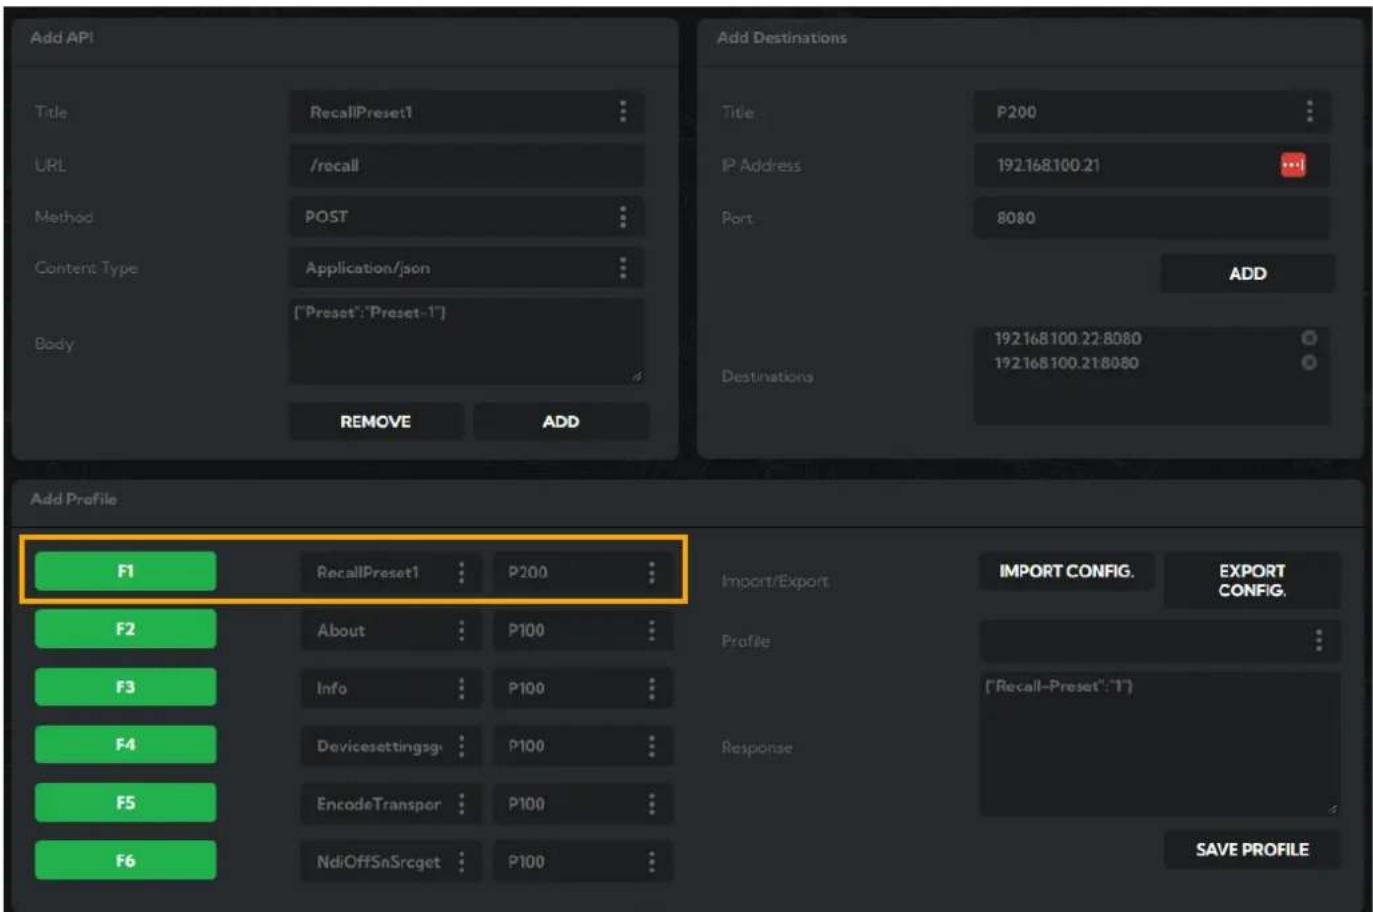Click the green F6 key button

[x=125, y=860]
